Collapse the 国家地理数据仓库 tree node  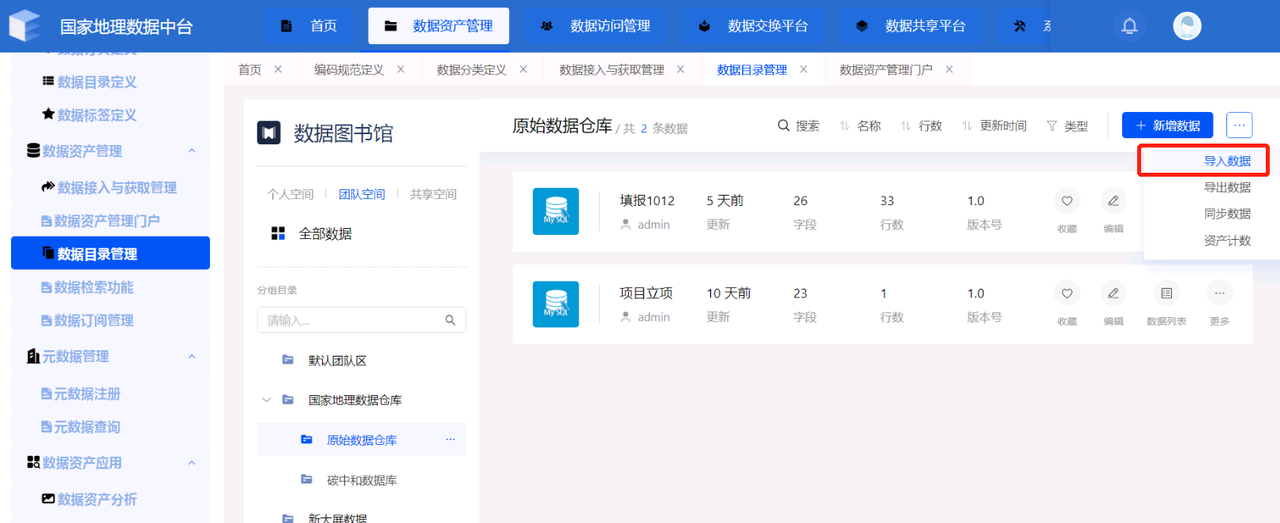click(x=266, y=400)
